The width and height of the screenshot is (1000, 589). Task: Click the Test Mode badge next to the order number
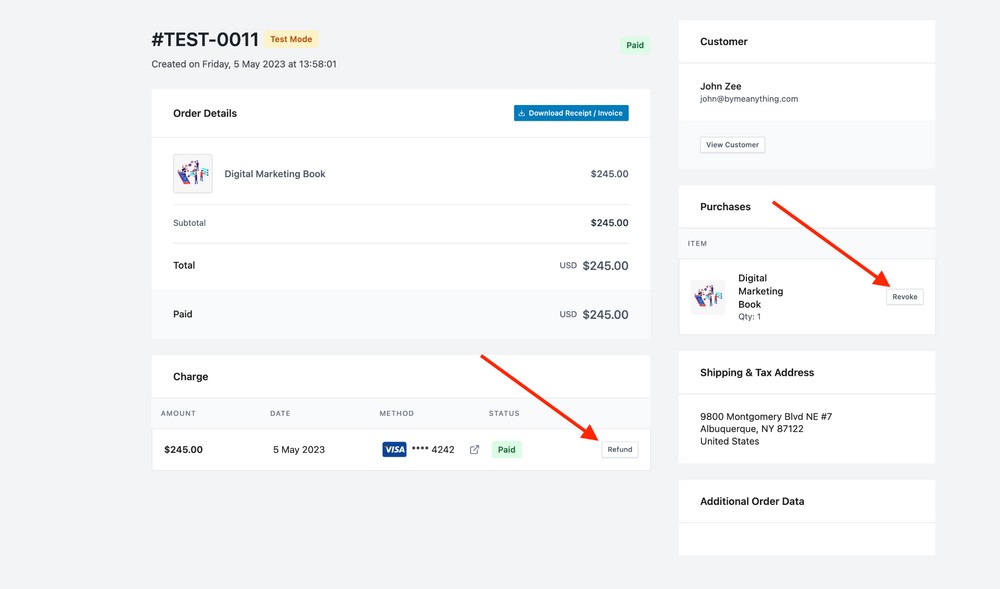(x=291, y=38)
